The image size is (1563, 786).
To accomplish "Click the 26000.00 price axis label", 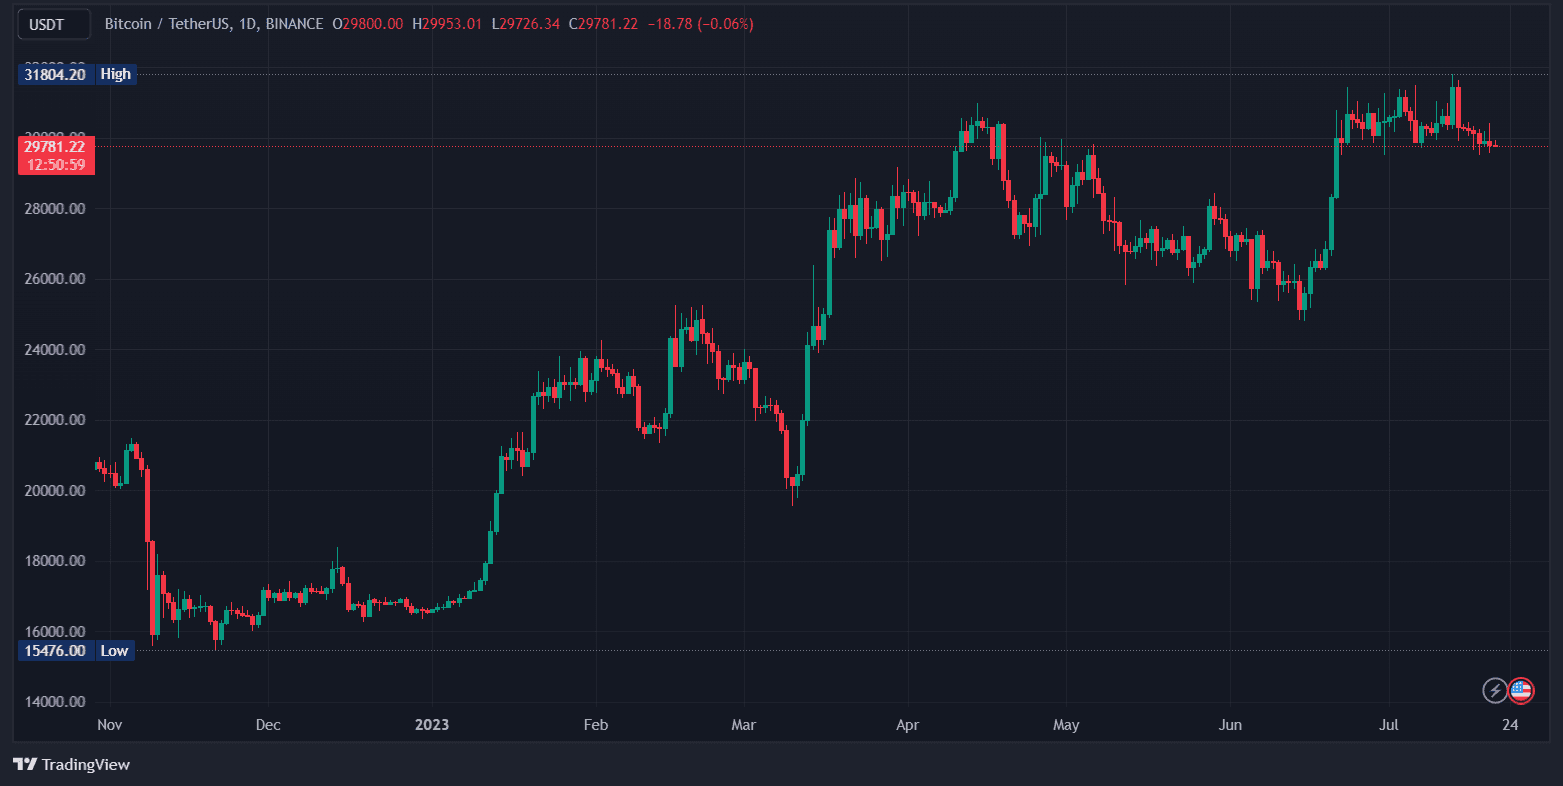I will [x=55, y=279].
